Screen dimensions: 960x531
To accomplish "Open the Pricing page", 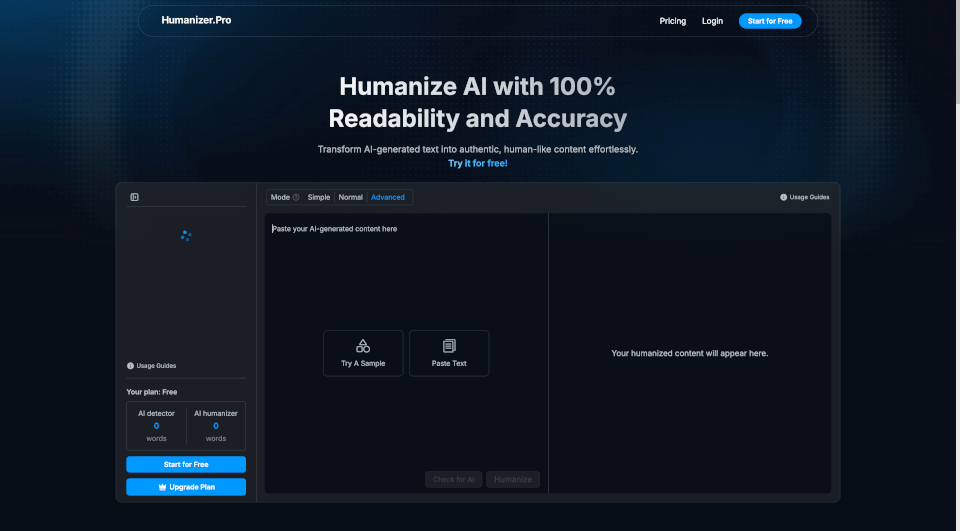I will pos(673,21).
